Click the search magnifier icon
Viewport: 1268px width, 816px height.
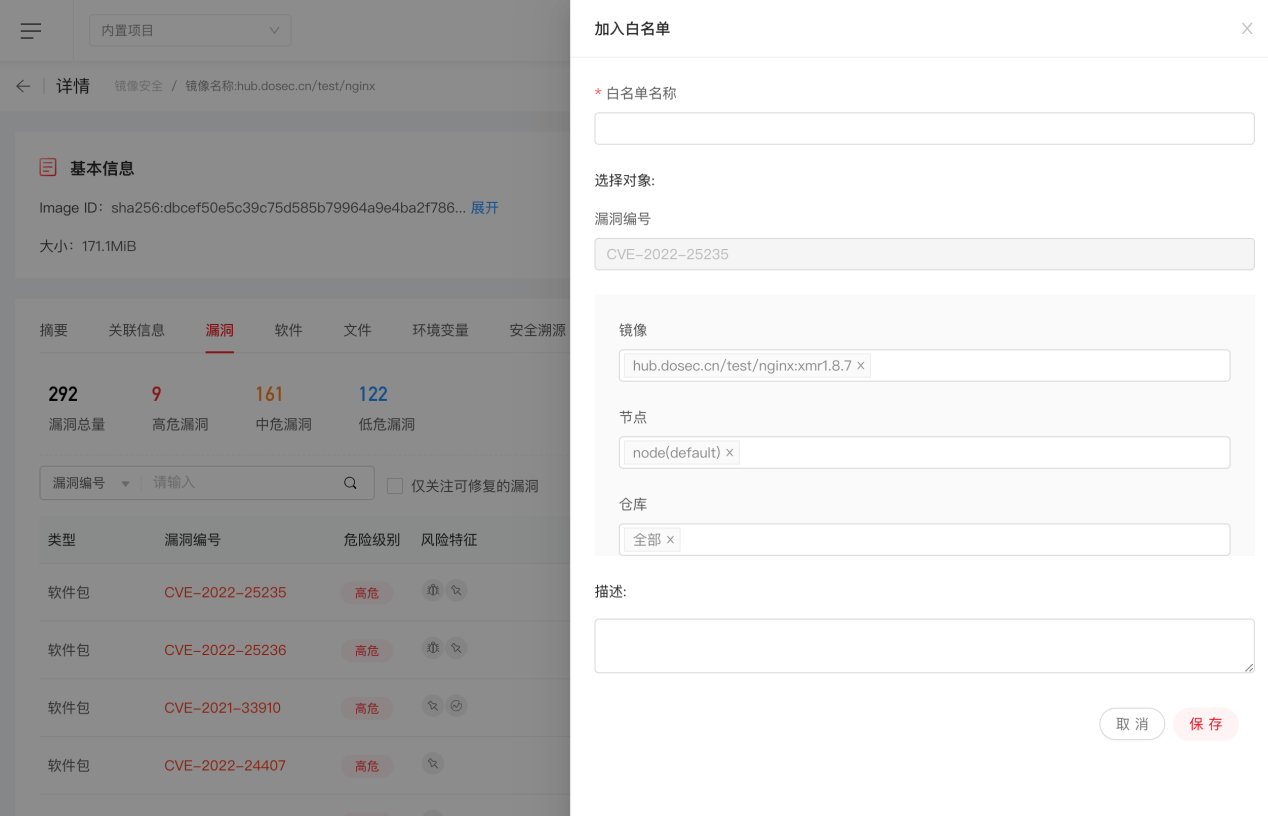[350, 483]
